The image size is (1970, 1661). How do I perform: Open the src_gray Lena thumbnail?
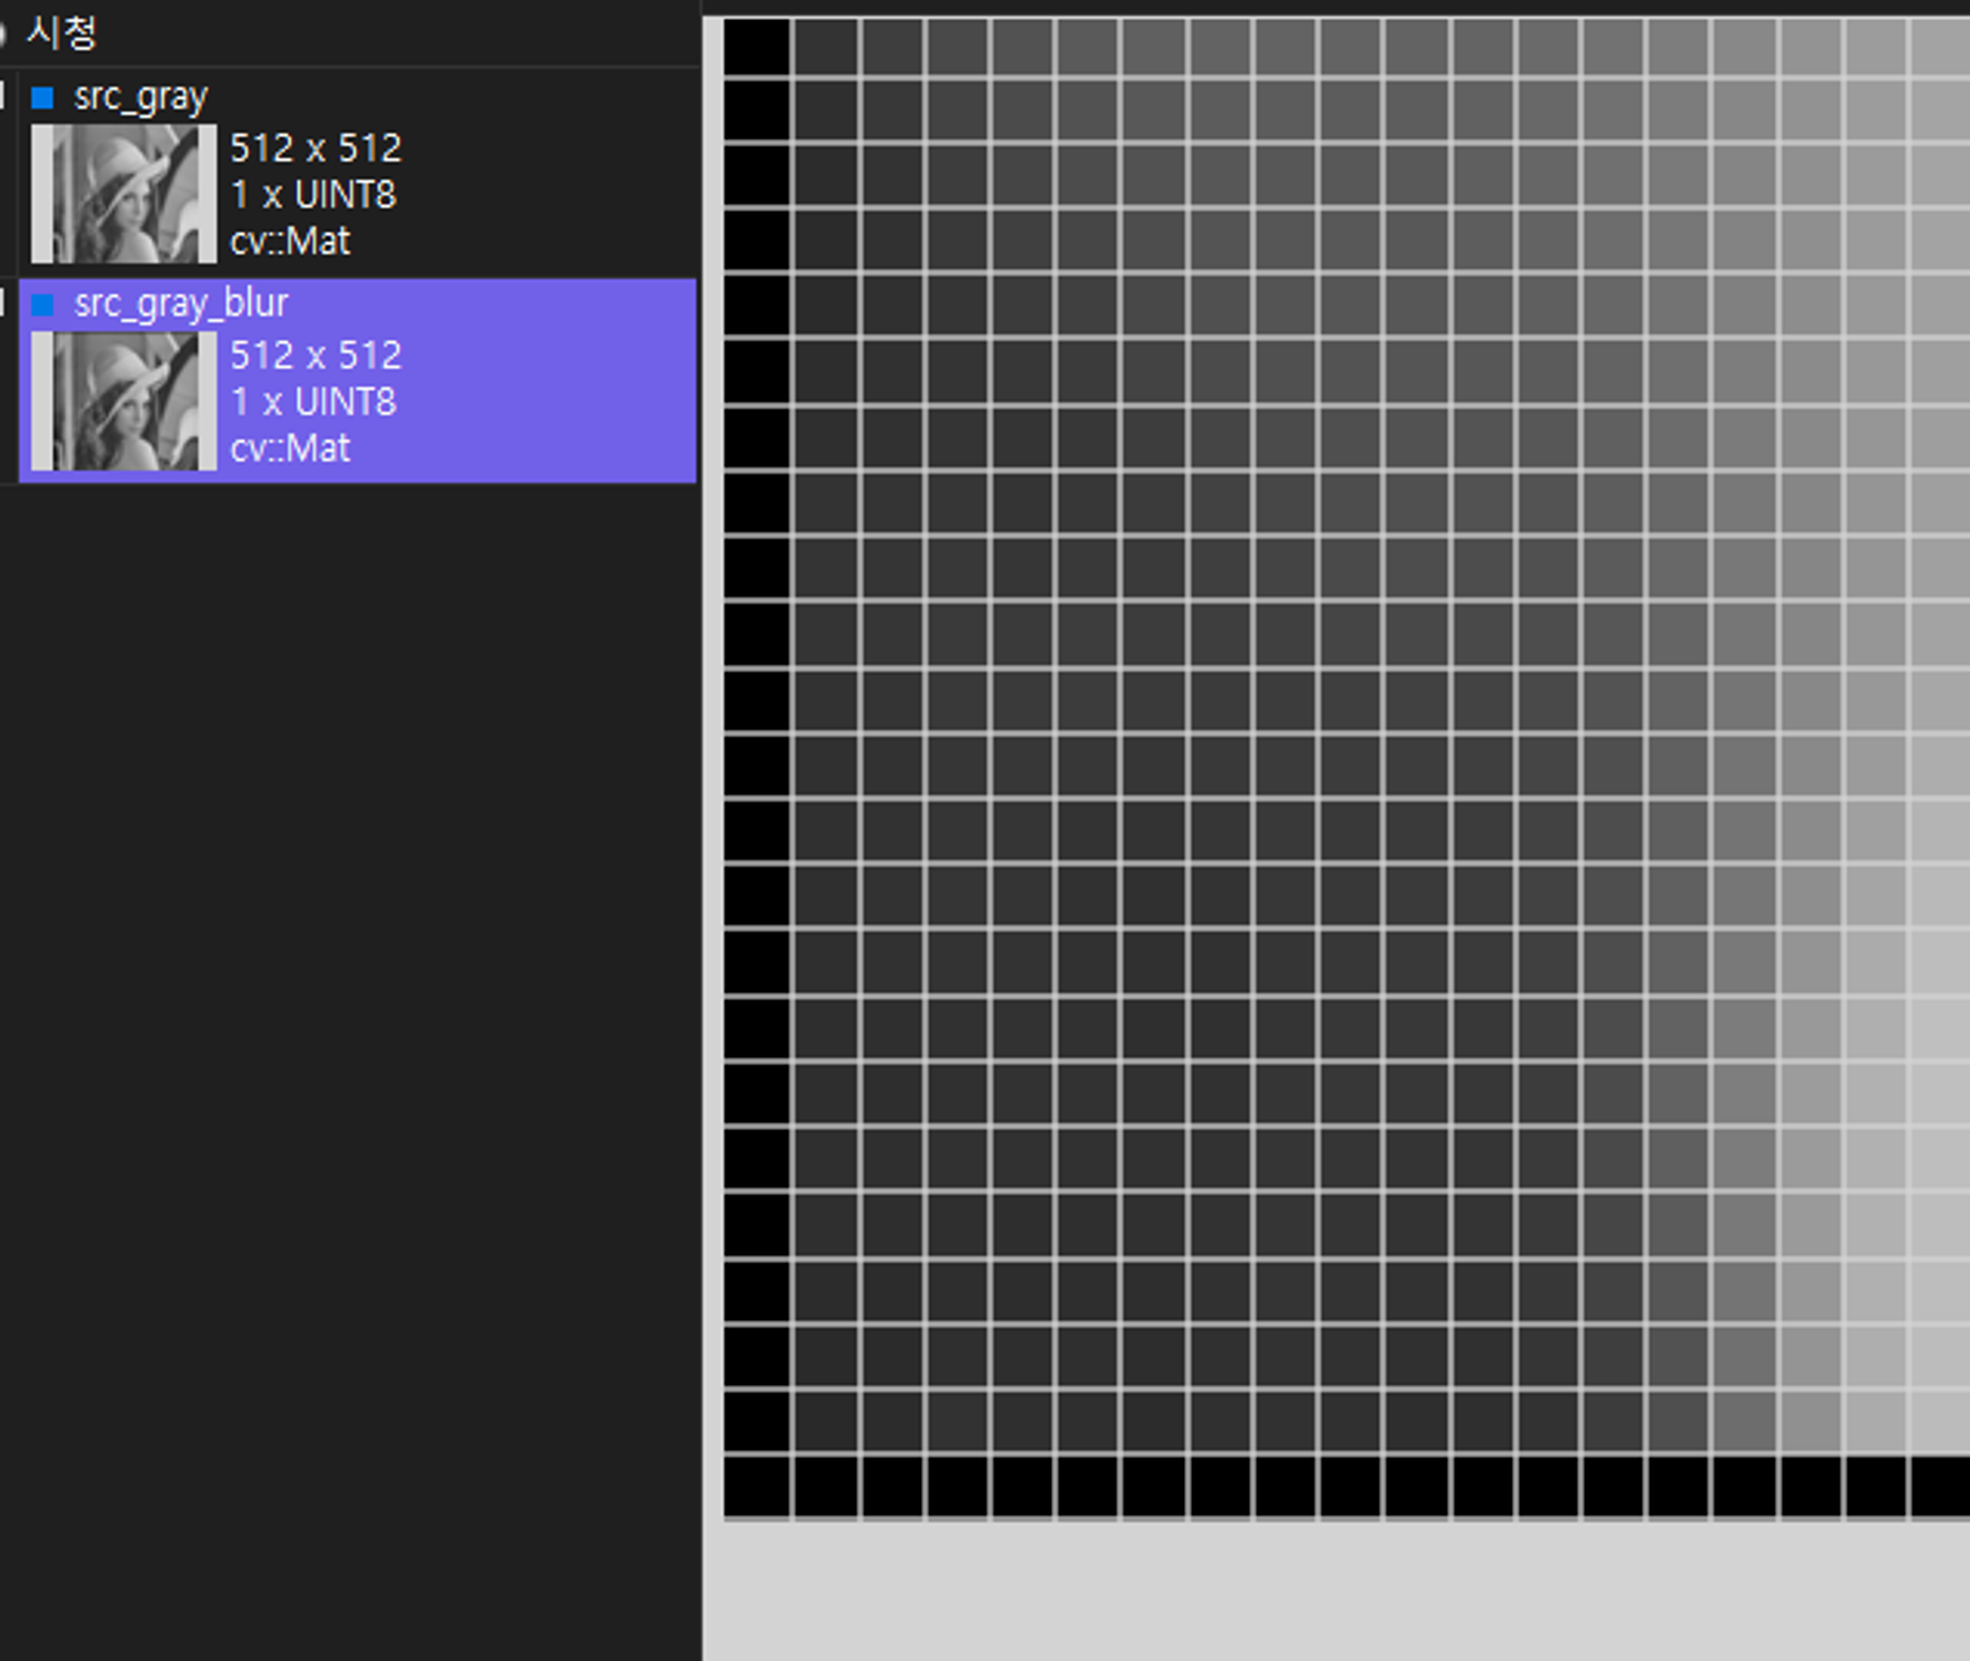coord(123,194)
